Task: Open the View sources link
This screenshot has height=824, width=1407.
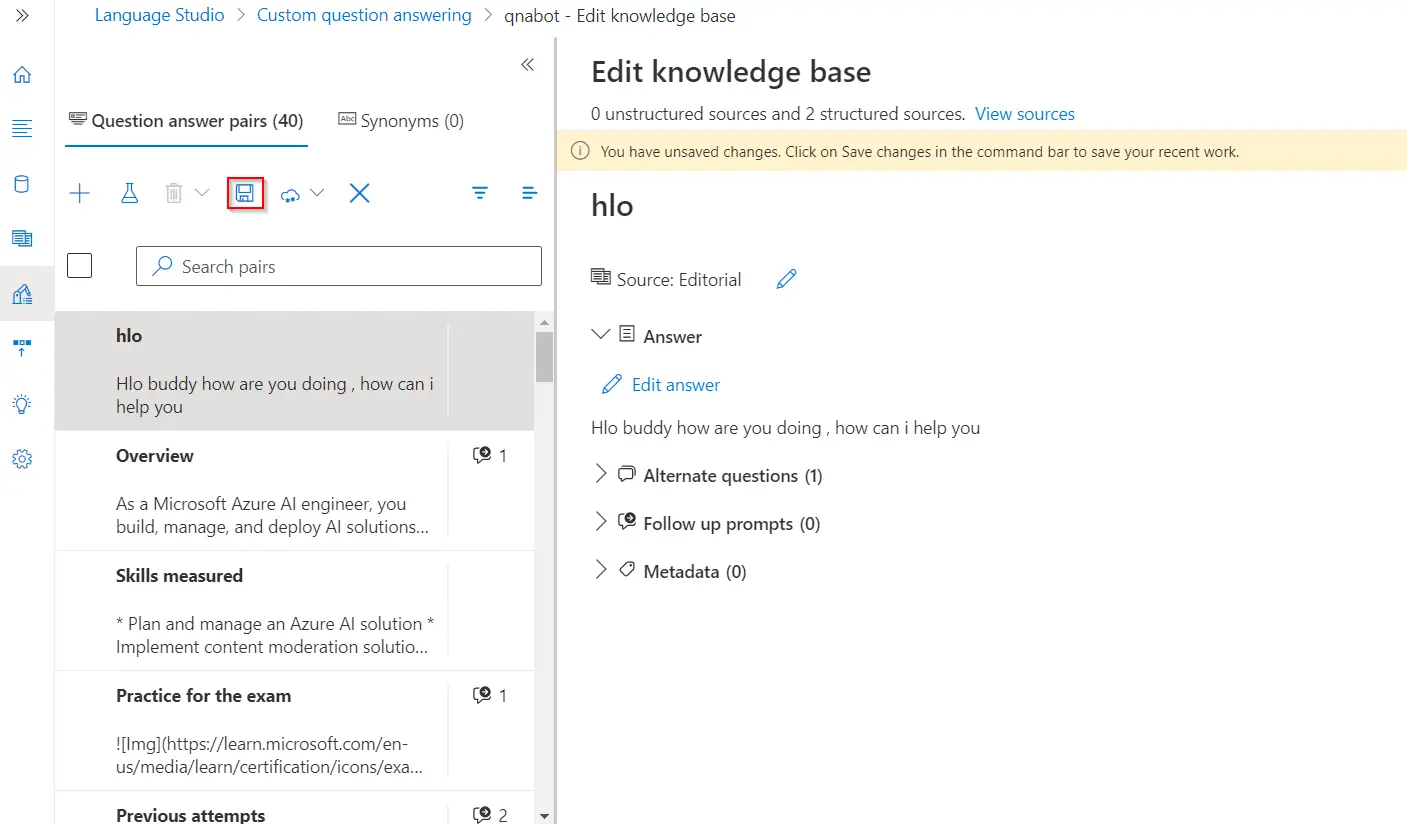Action: tap(1024, 114)
